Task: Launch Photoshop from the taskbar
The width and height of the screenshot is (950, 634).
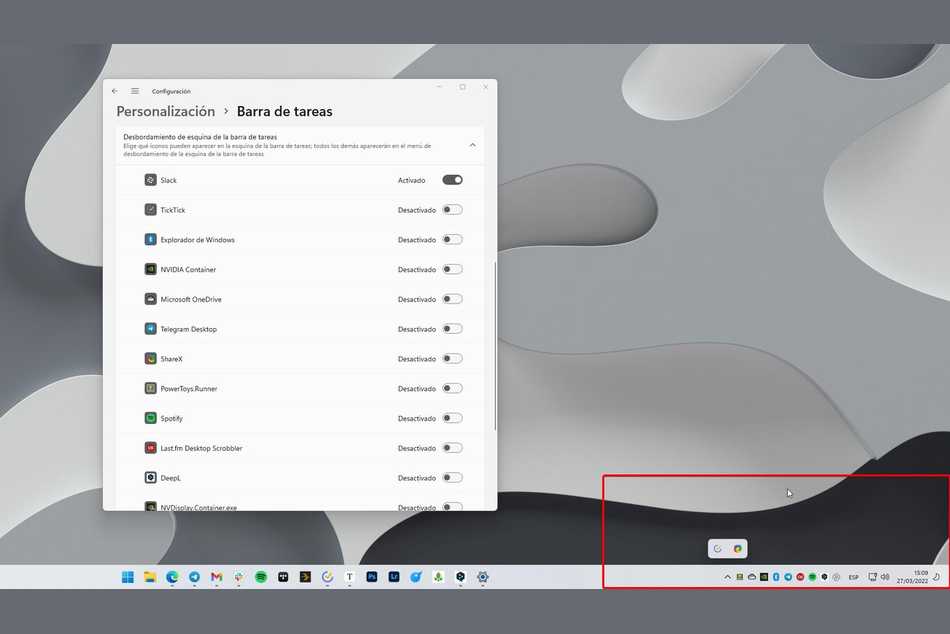Action: [372, 577]
